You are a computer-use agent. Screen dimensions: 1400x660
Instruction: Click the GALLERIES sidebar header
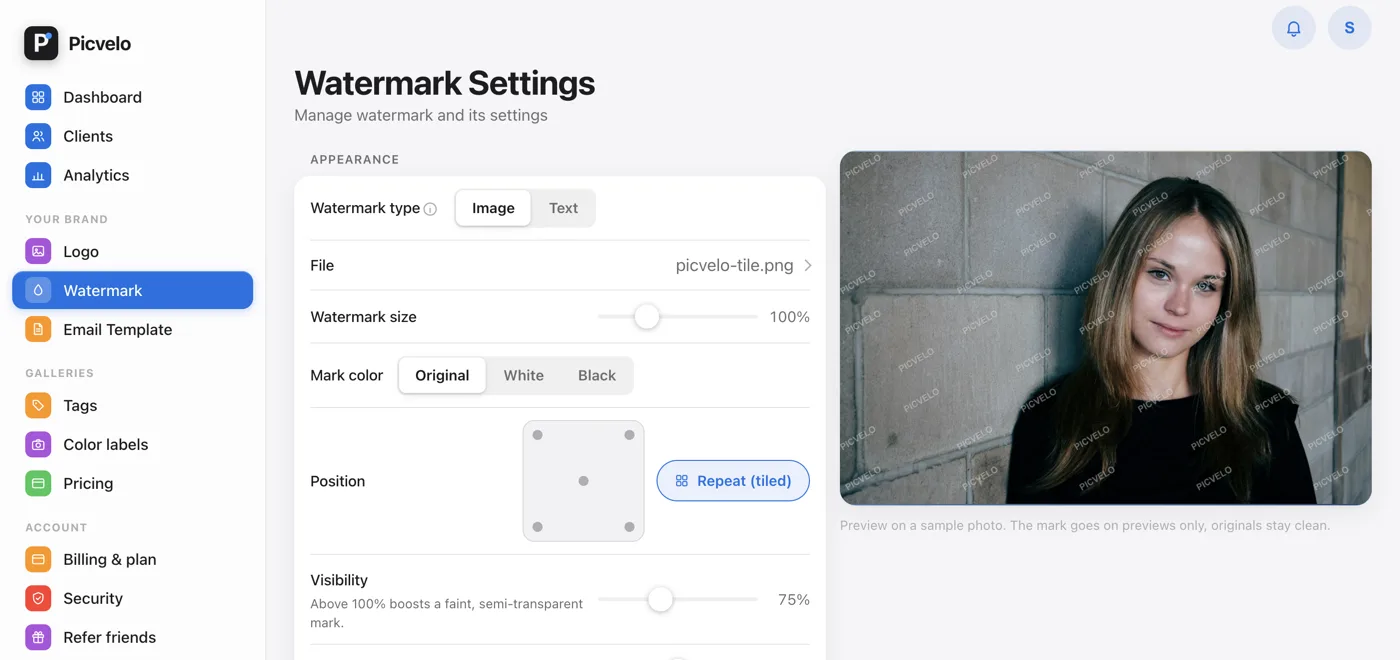click(x=59, y=373)
